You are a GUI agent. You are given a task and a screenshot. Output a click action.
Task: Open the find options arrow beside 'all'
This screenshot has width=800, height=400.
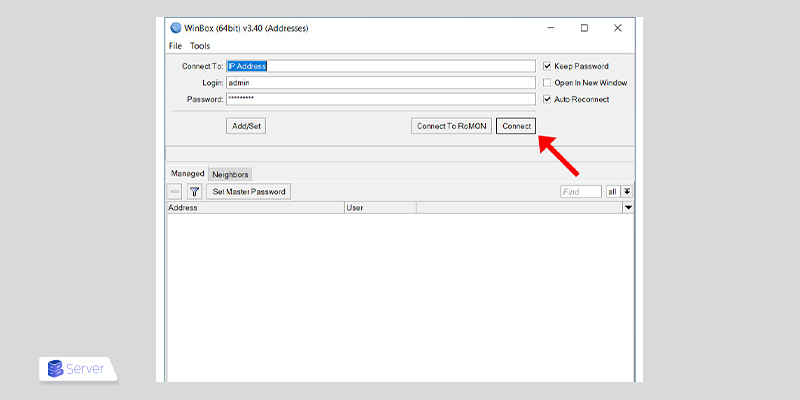pos(627,192)
